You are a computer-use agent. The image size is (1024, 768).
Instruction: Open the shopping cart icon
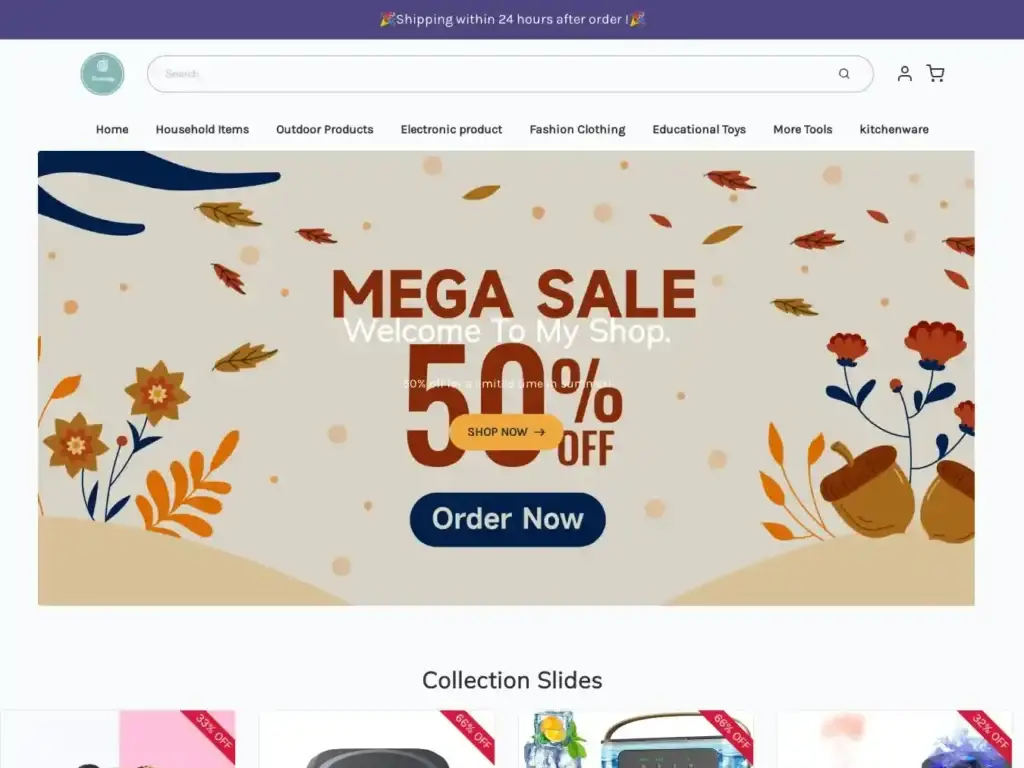[935, 74]
